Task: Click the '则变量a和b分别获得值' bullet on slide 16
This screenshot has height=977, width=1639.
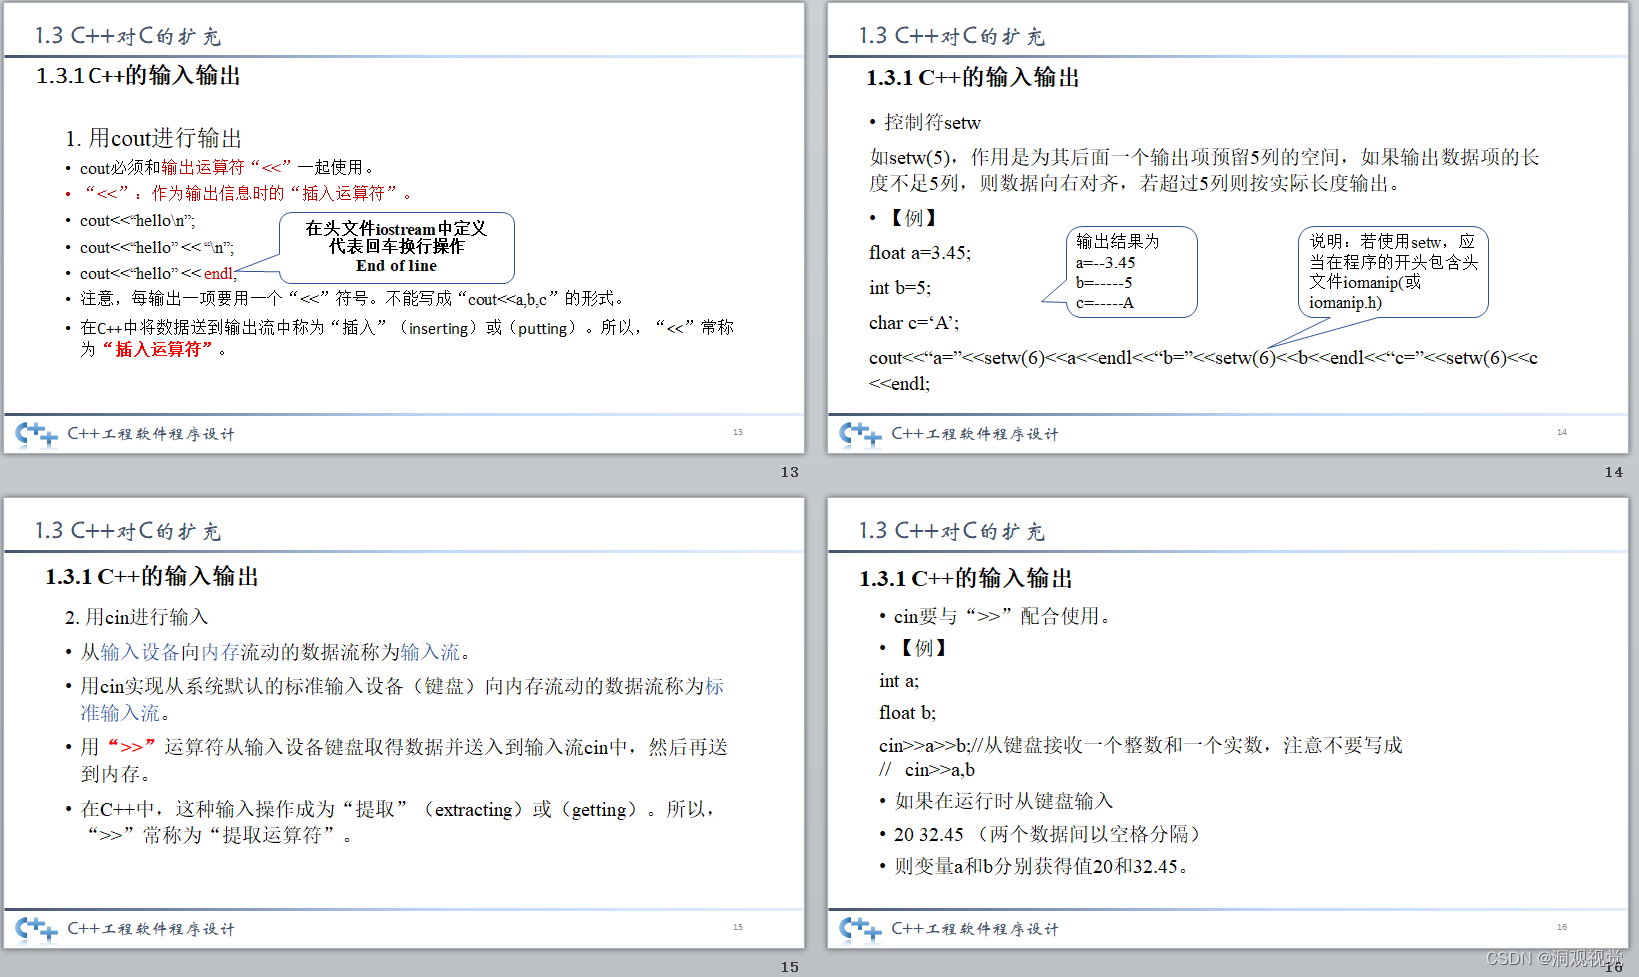Action: tap(1036, 866)
